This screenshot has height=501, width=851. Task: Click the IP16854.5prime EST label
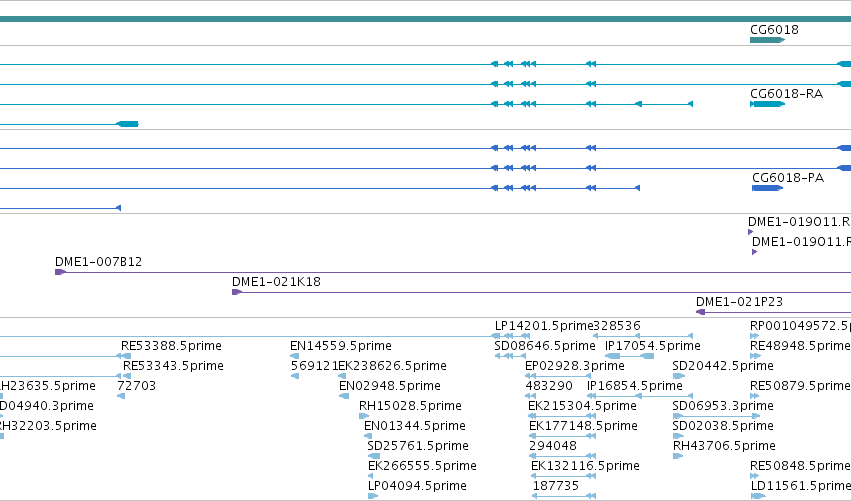pos(634,386)
